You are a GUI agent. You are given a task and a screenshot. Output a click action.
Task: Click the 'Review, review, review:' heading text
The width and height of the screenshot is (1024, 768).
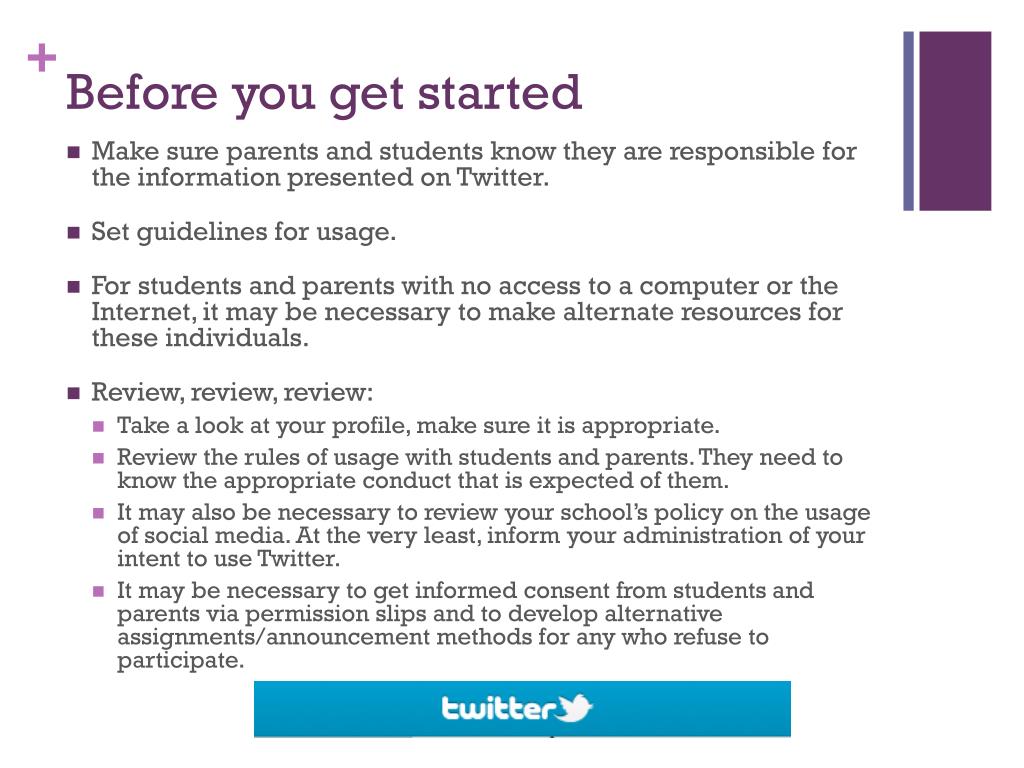pos(232,392)
